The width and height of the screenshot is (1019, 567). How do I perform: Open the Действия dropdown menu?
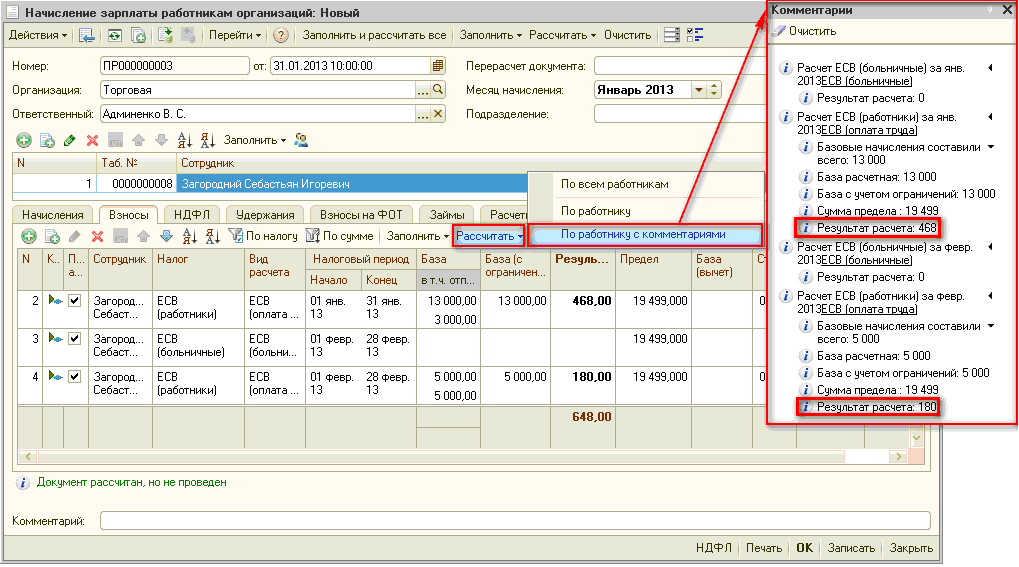point(38,35)
